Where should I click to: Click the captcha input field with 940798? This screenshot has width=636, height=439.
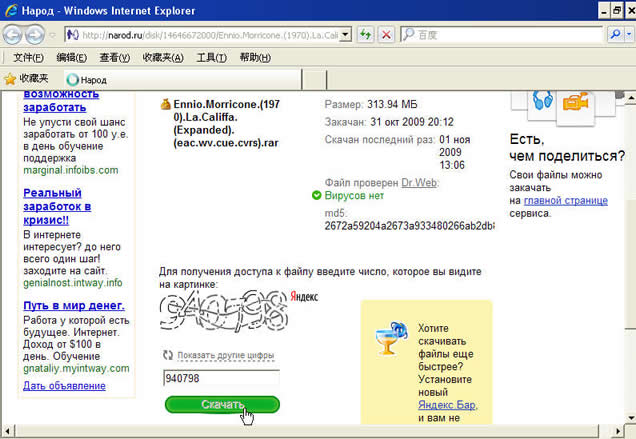tap(221, 378)
